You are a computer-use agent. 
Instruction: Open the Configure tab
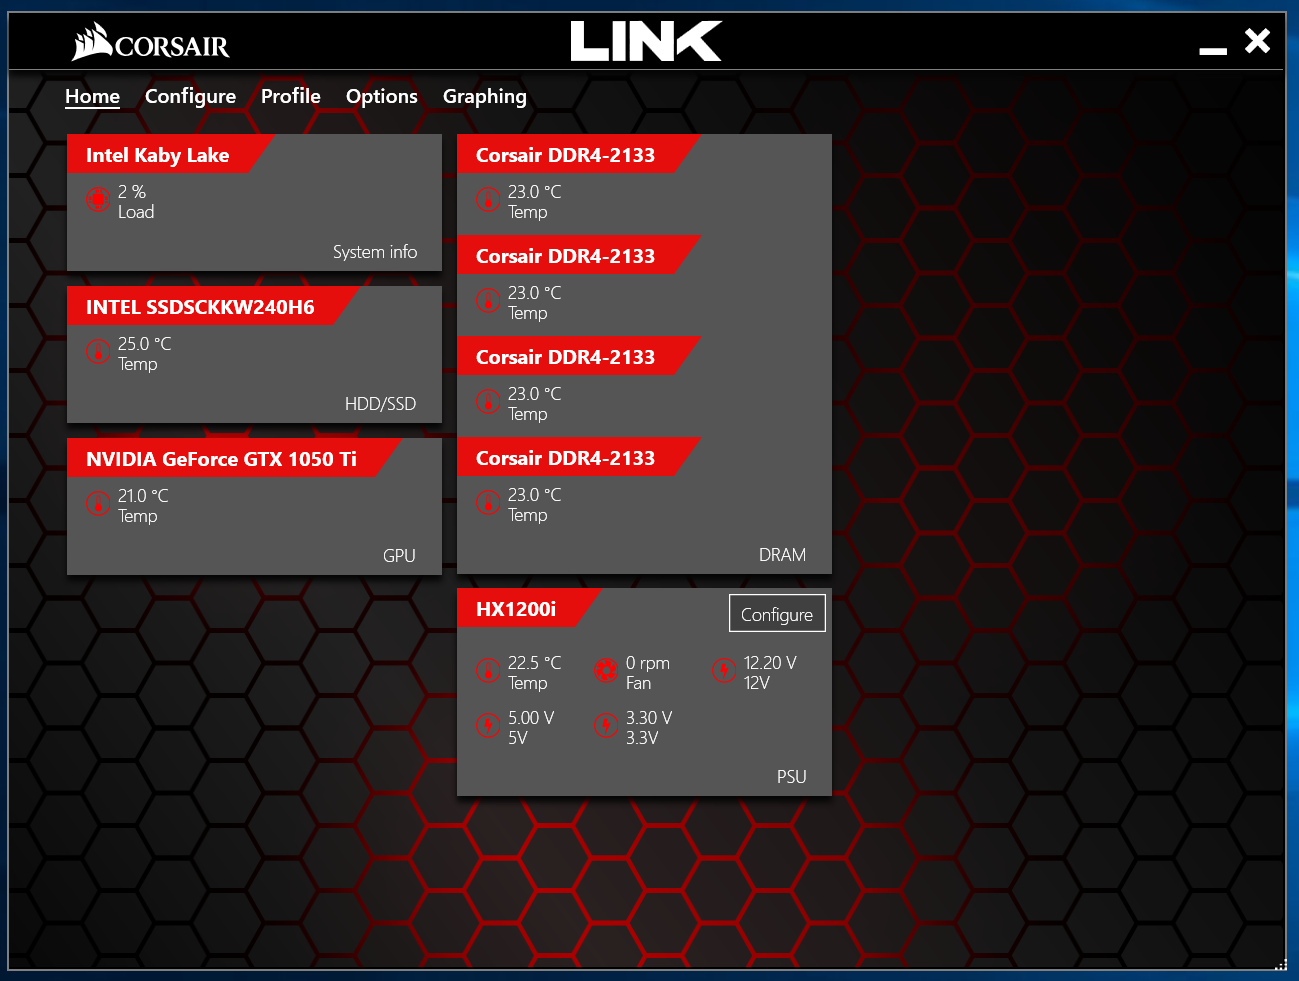(x=190, y=96)
